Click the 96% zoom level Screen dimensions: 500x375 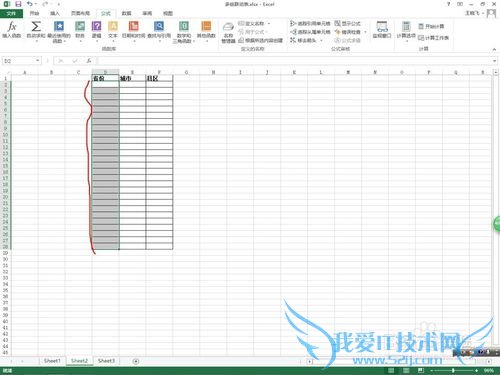[489, 370]
